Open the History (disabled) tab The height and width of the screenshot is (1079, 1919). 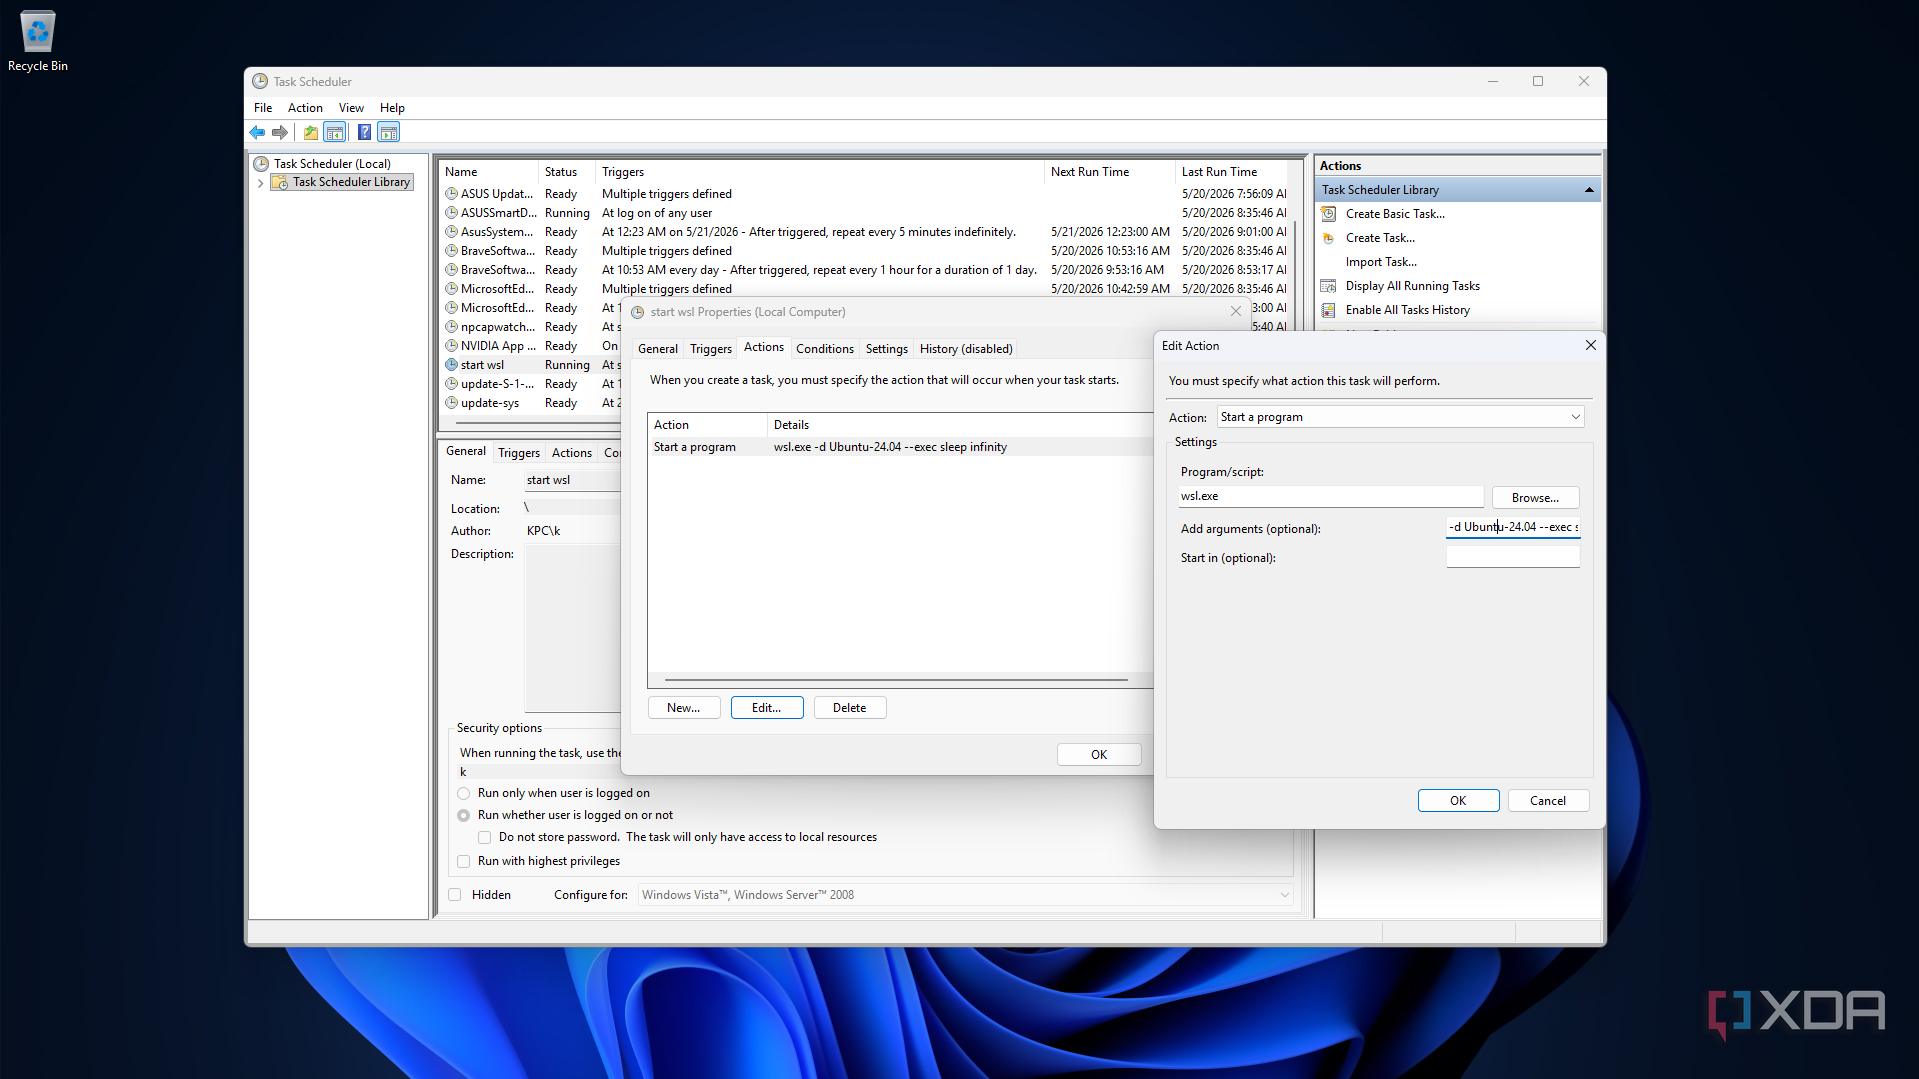point(966,349)
